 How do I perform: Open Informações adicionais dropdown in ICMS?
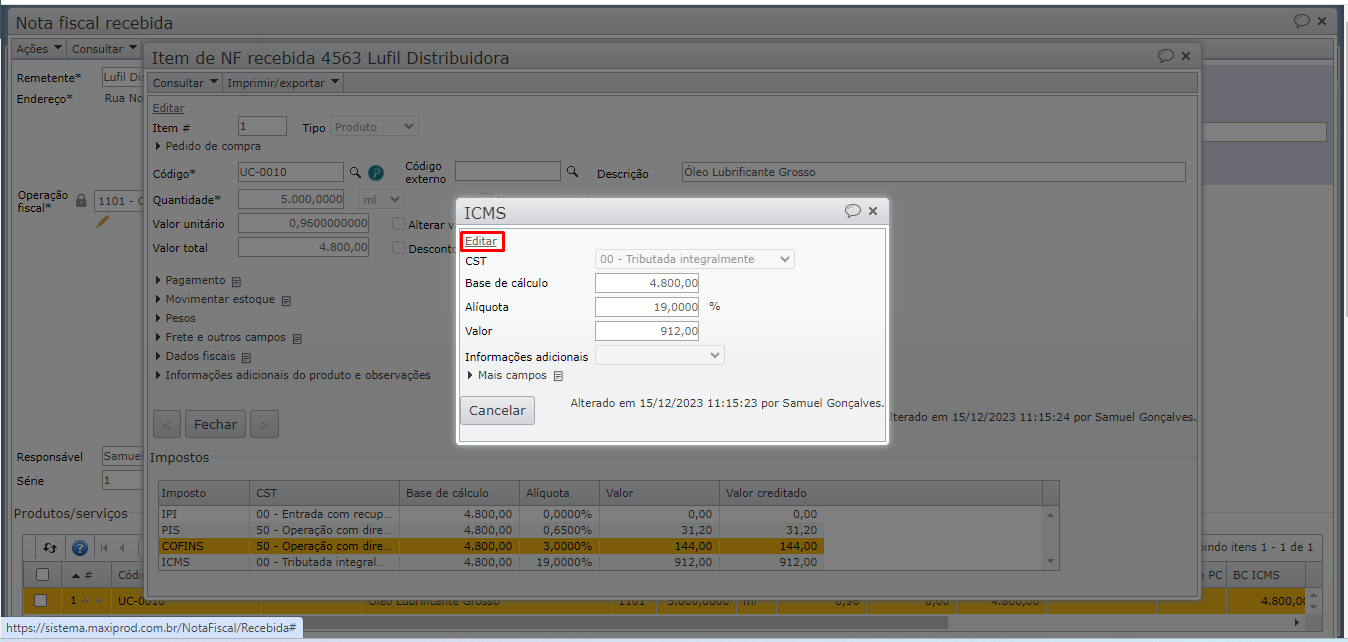(x=660, y=355)
